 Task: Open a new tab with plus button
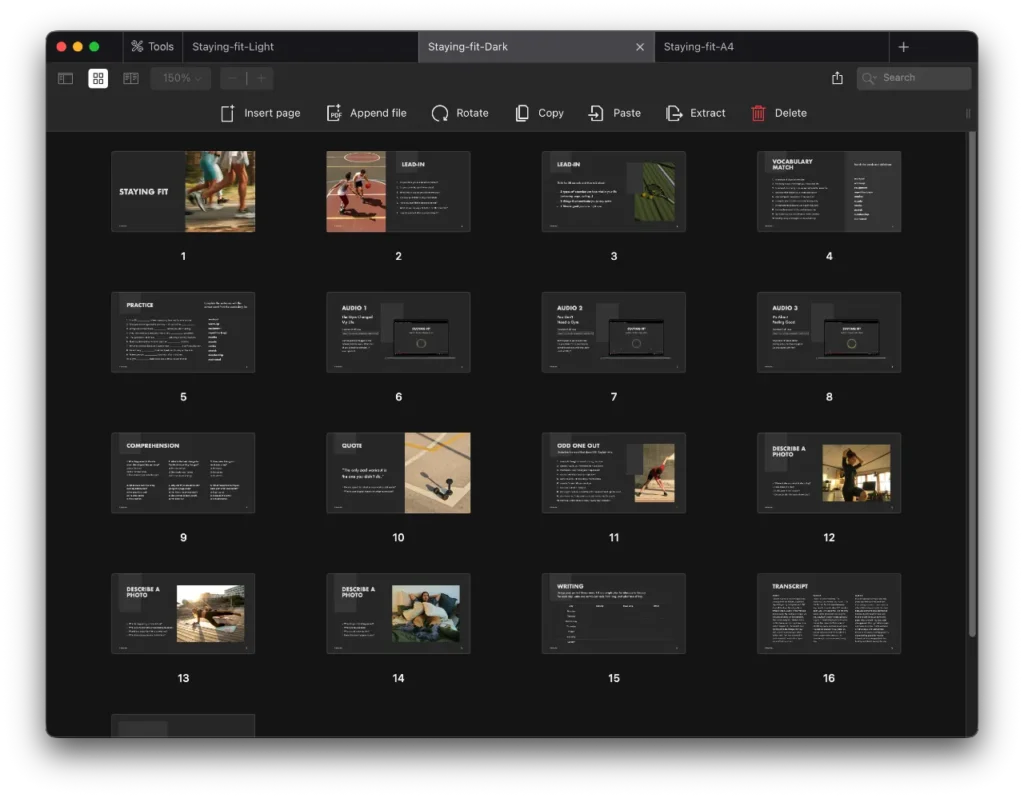[903, 47]
